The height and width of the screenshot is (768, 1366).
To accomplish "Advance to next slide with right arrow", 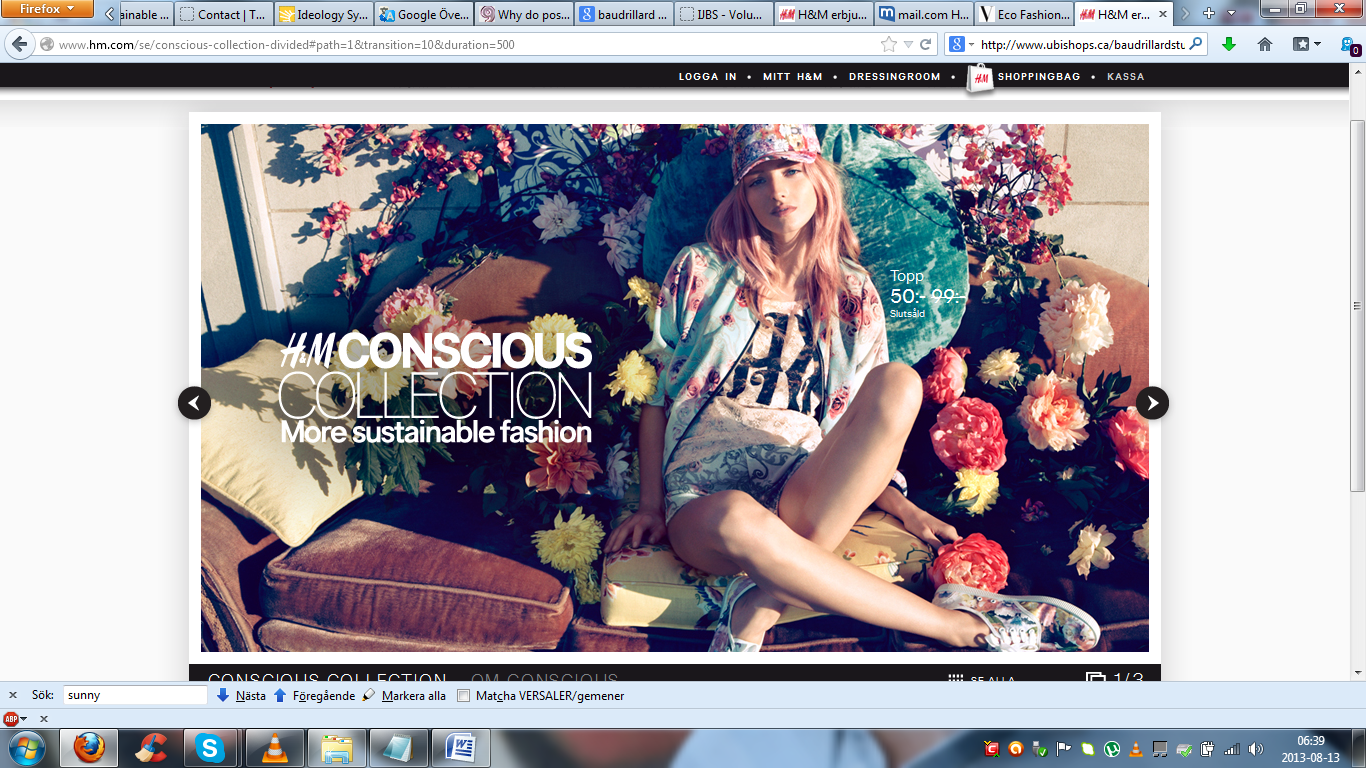I will pos(1152,403).
